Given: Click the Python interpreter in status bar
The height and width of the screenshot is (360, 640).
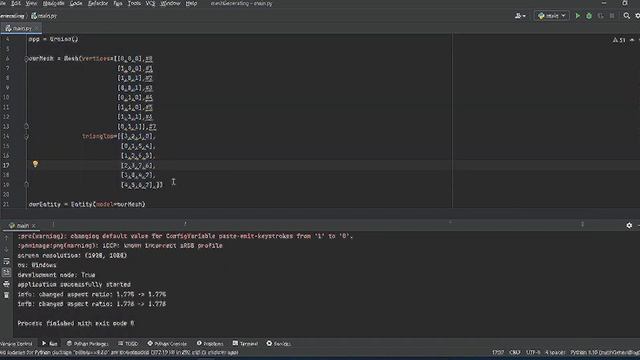Looking at the screenshot, I should point(605,352).
